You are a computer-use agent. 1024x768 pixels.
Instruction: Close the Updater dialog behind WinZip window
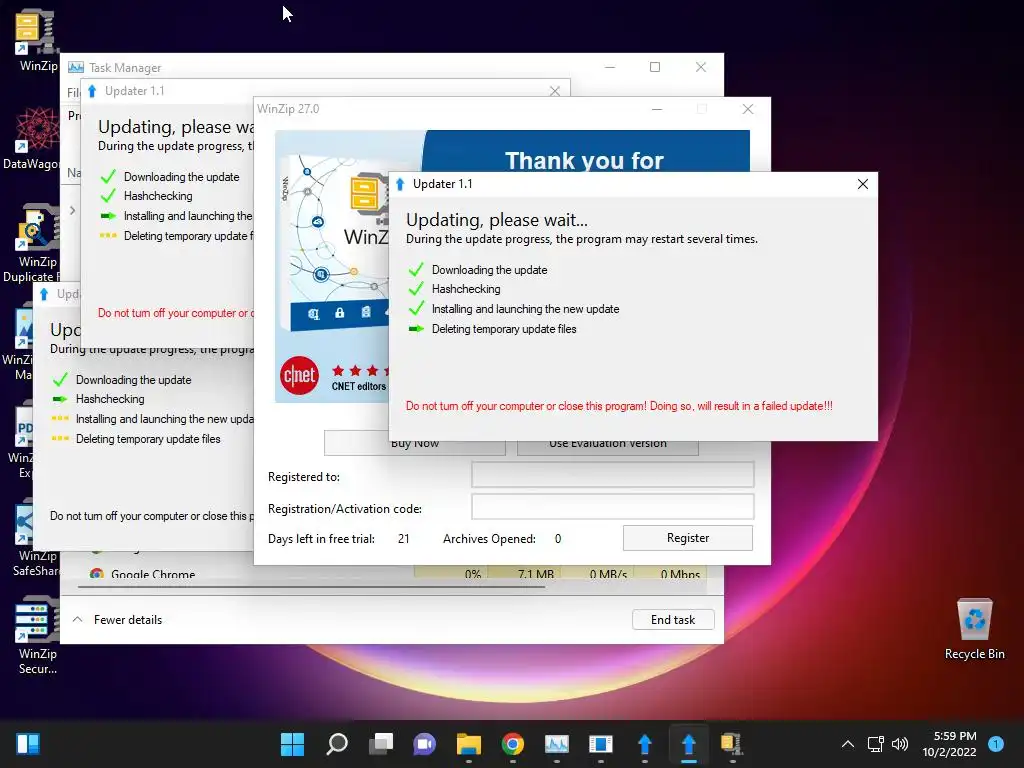click(x=554, y=91)
